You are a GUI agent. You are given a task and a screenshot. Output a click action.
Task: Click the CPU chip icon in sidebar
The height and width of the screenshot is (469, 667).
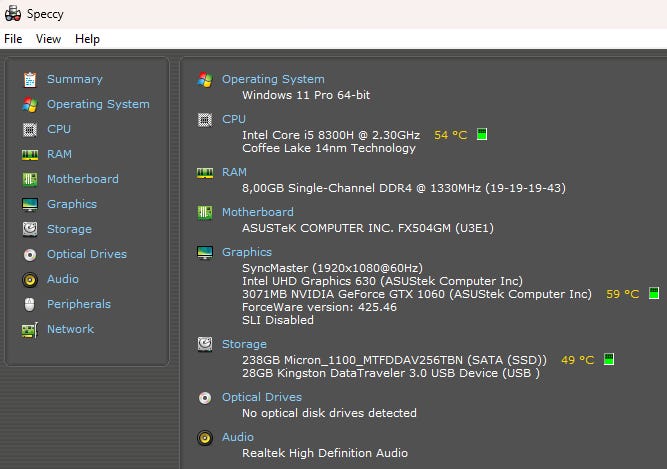pos(30,130)
